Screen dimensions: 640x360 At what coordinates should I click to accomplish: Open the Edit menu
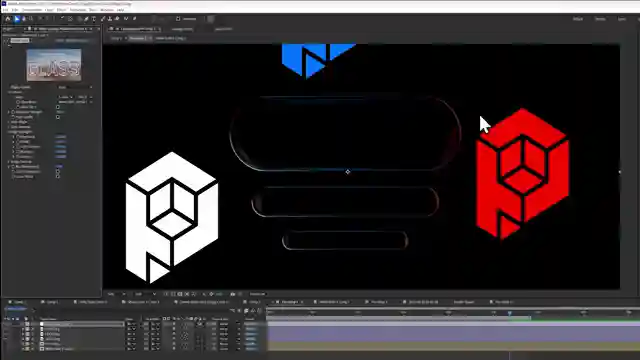(15, 10)
